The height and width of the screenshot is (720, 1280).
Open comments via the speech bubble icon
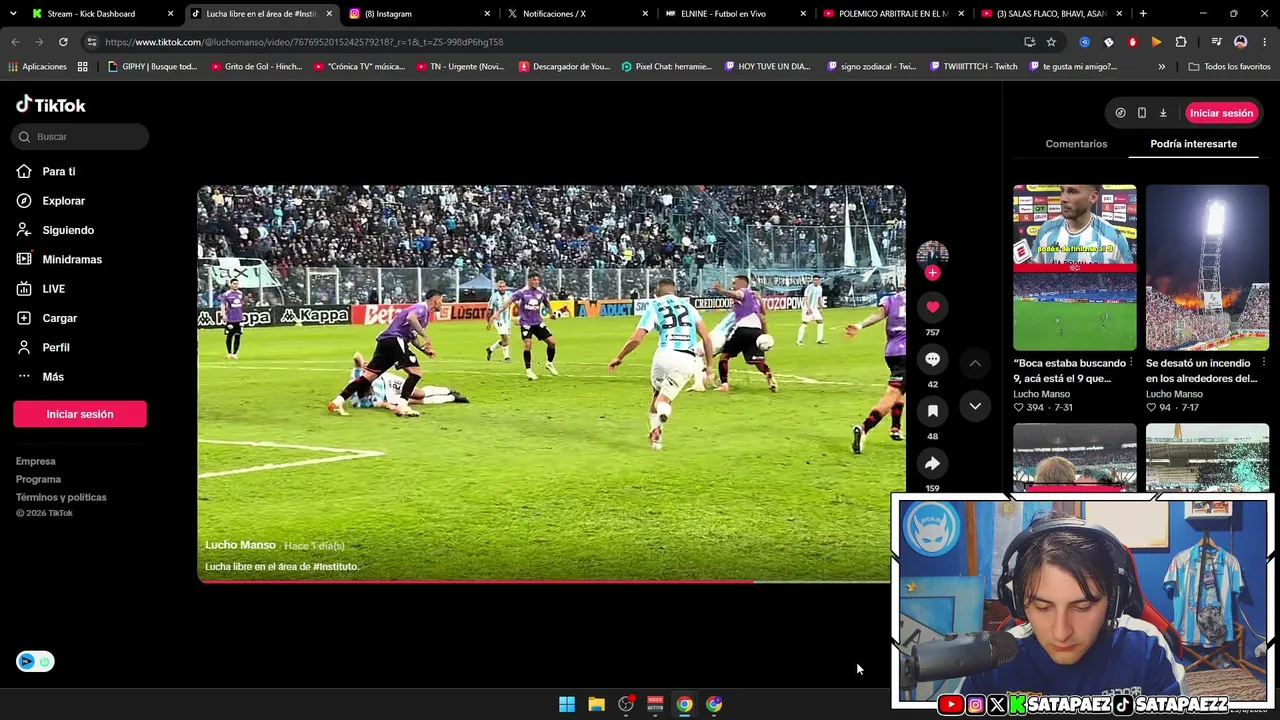[932, 359]
